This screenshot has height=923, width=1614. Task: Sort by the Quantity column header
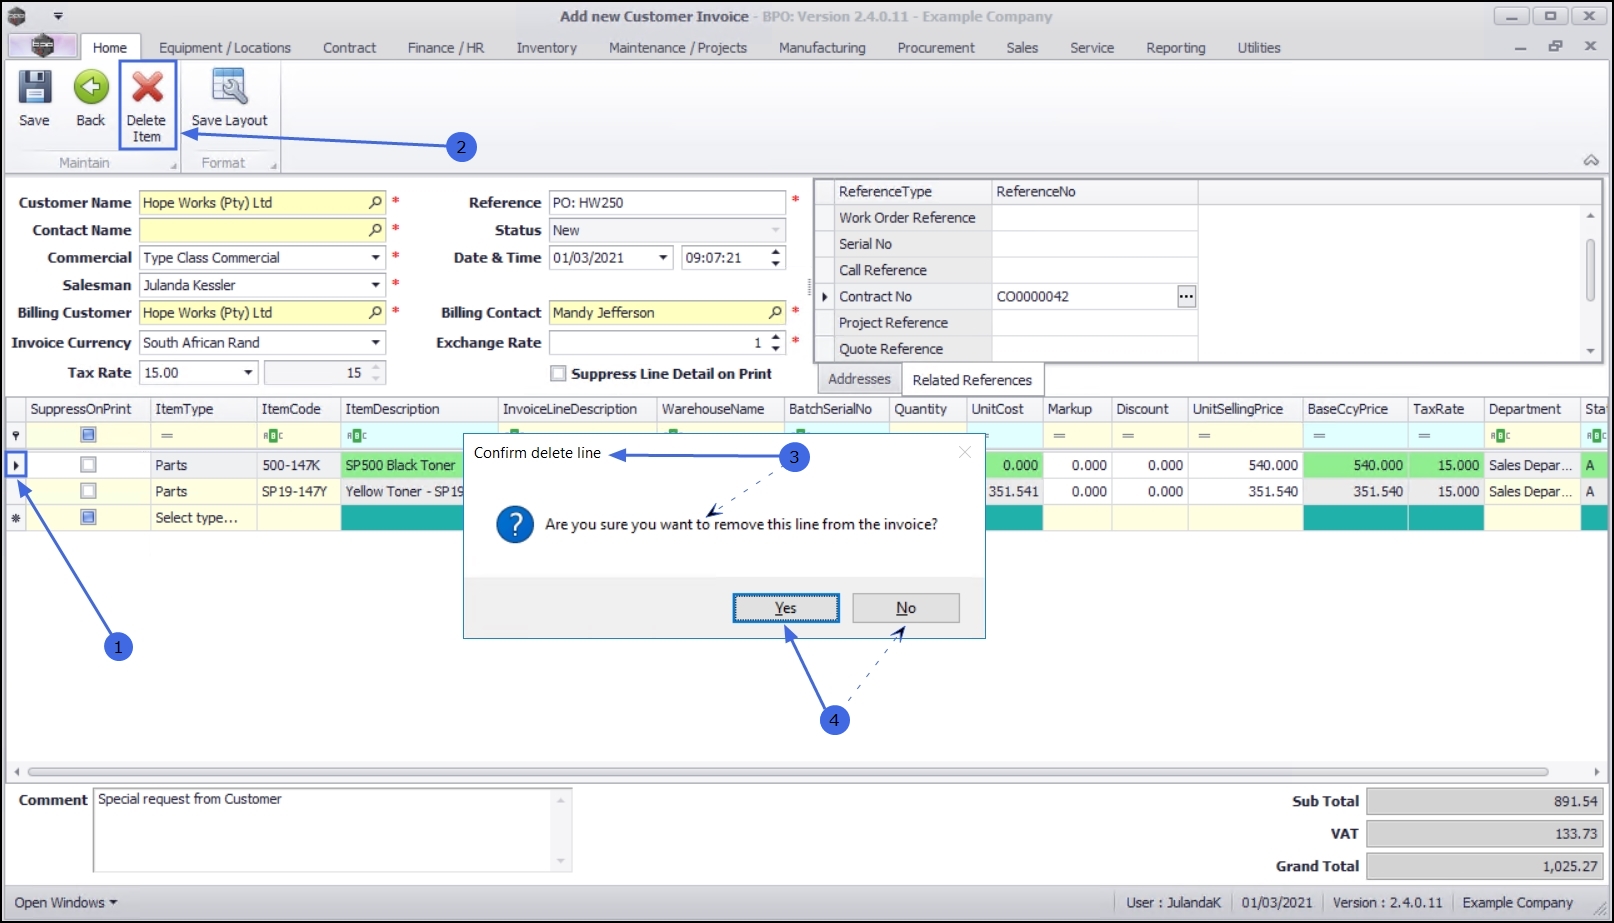point(927,409)
